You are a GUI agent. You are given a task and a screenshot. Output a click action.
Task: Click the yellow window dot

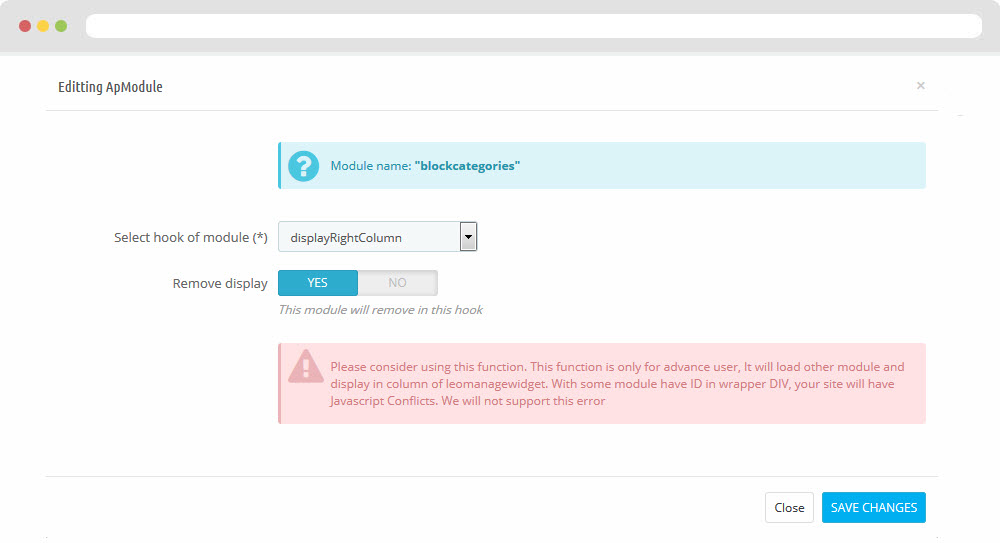tap(43, 26)
